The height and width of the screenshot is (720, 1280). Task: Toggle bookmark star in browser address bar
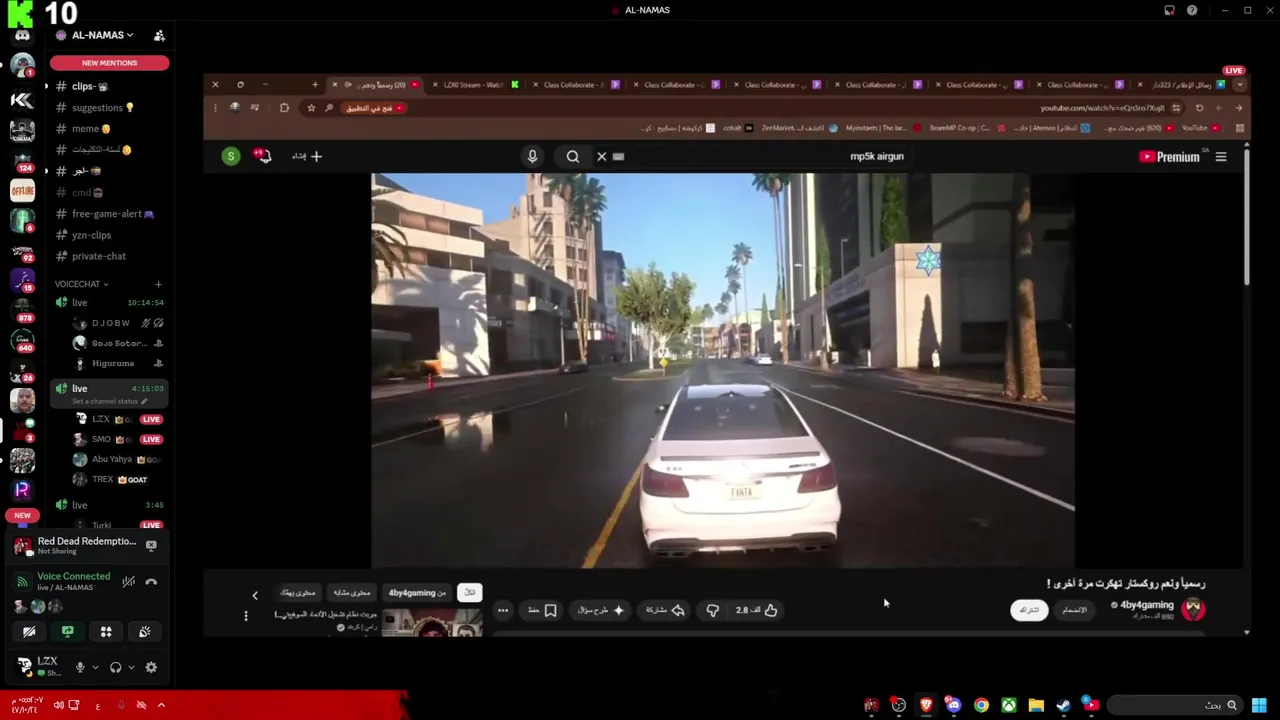click(x=311, y=108)
